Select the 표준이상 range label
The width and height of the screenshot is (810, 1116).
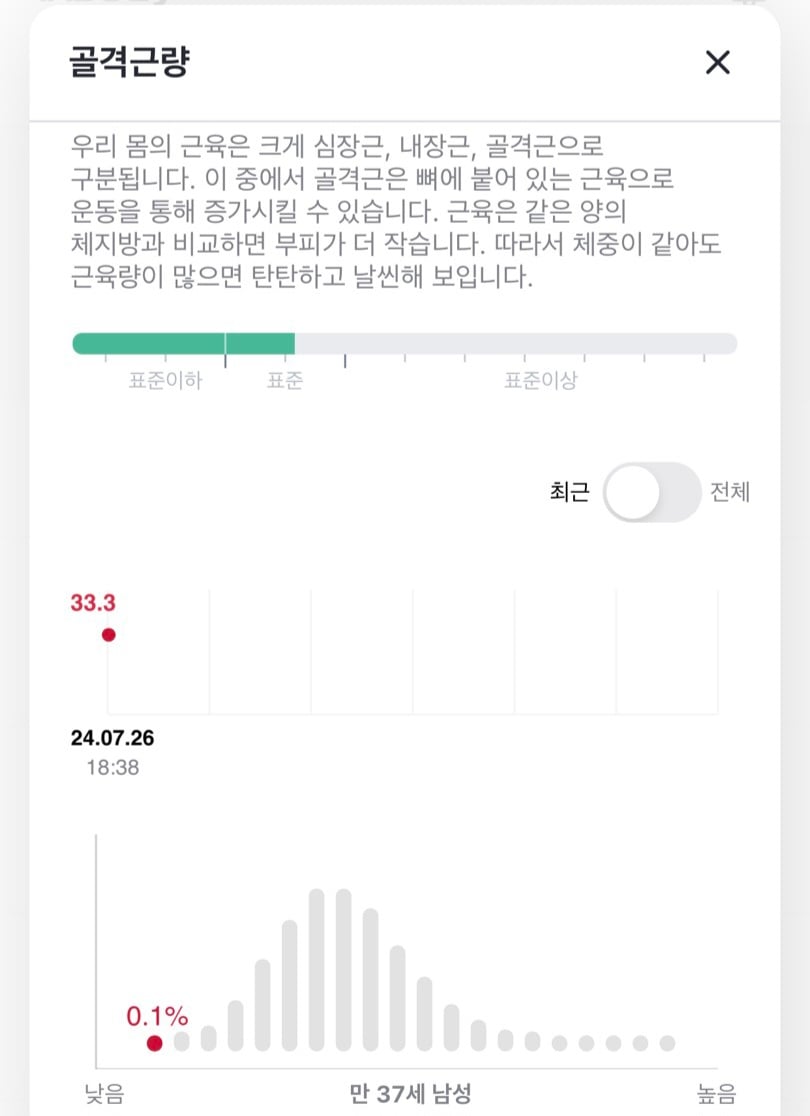click(541, 381)
